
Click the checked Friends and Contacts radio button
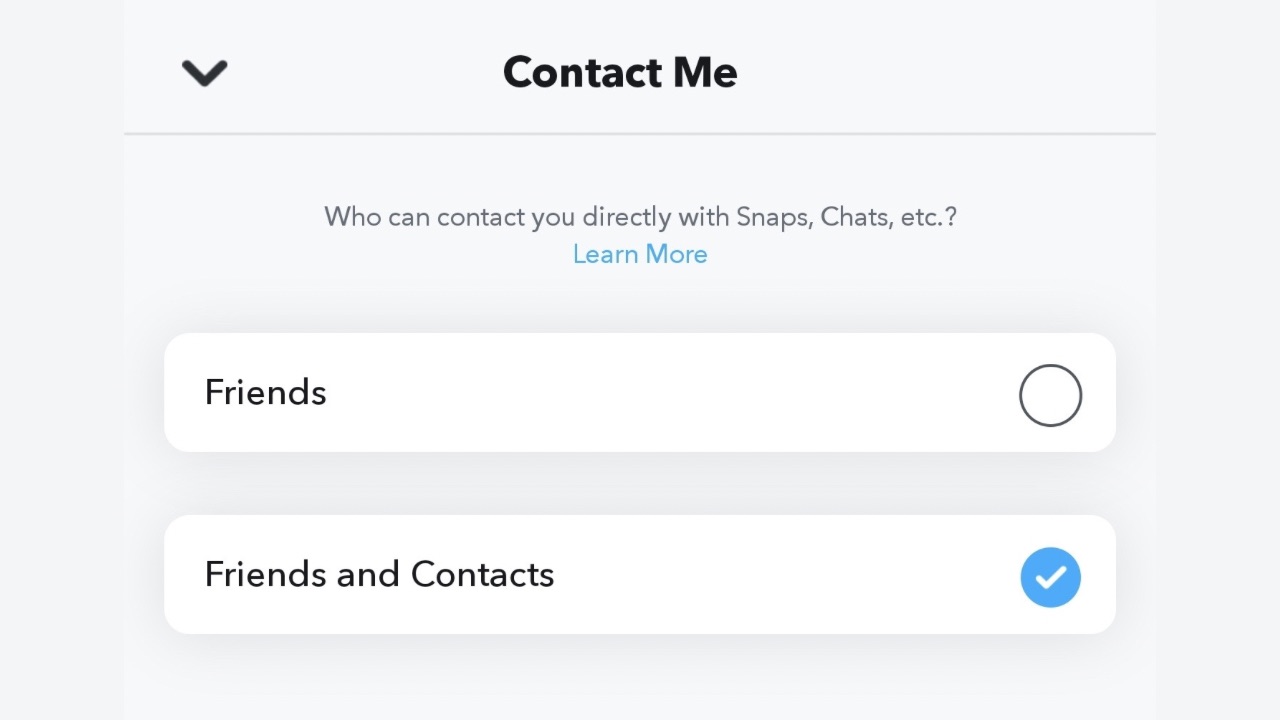(1050, 577)
